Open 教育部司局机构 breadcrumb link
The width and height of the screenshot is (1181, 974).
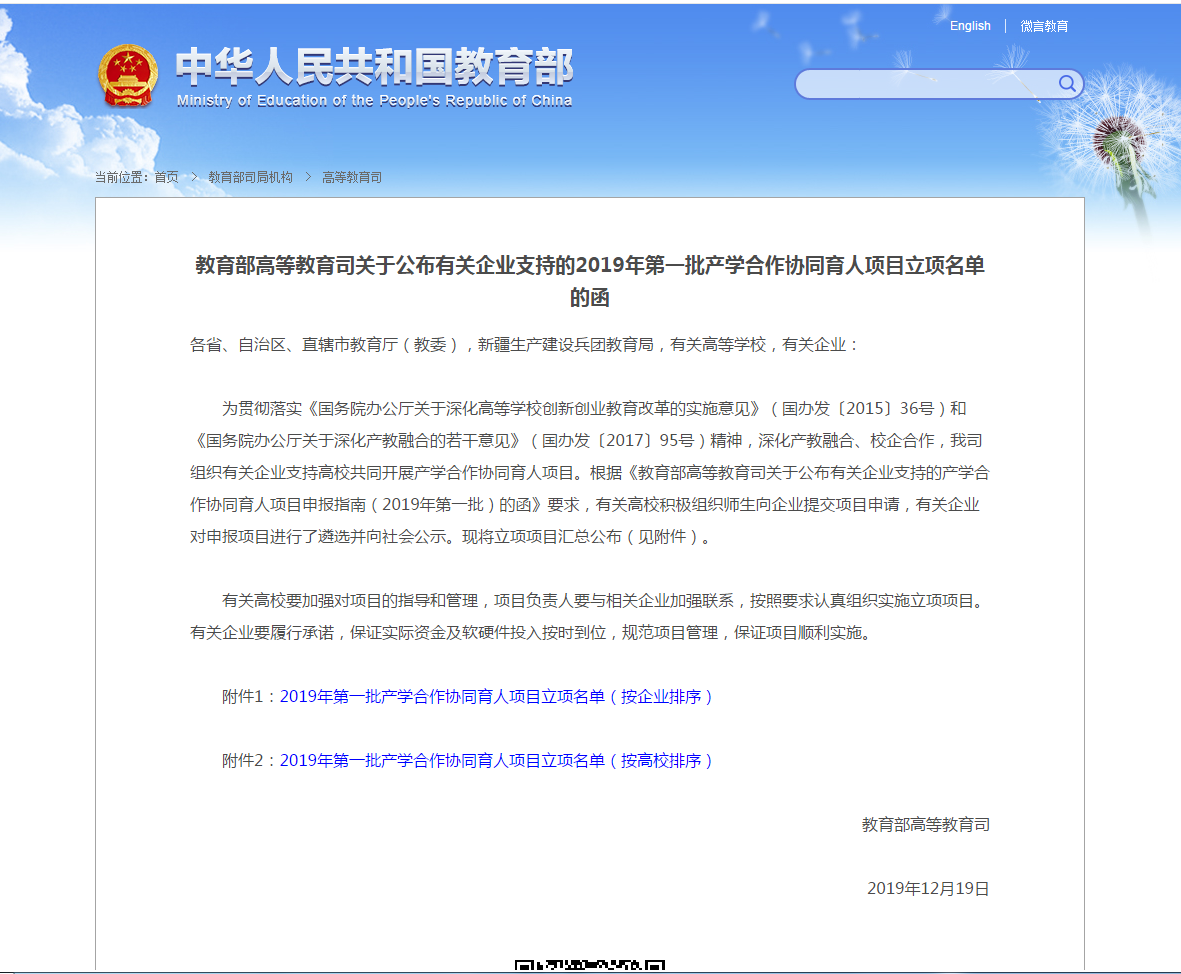point(250,177)
